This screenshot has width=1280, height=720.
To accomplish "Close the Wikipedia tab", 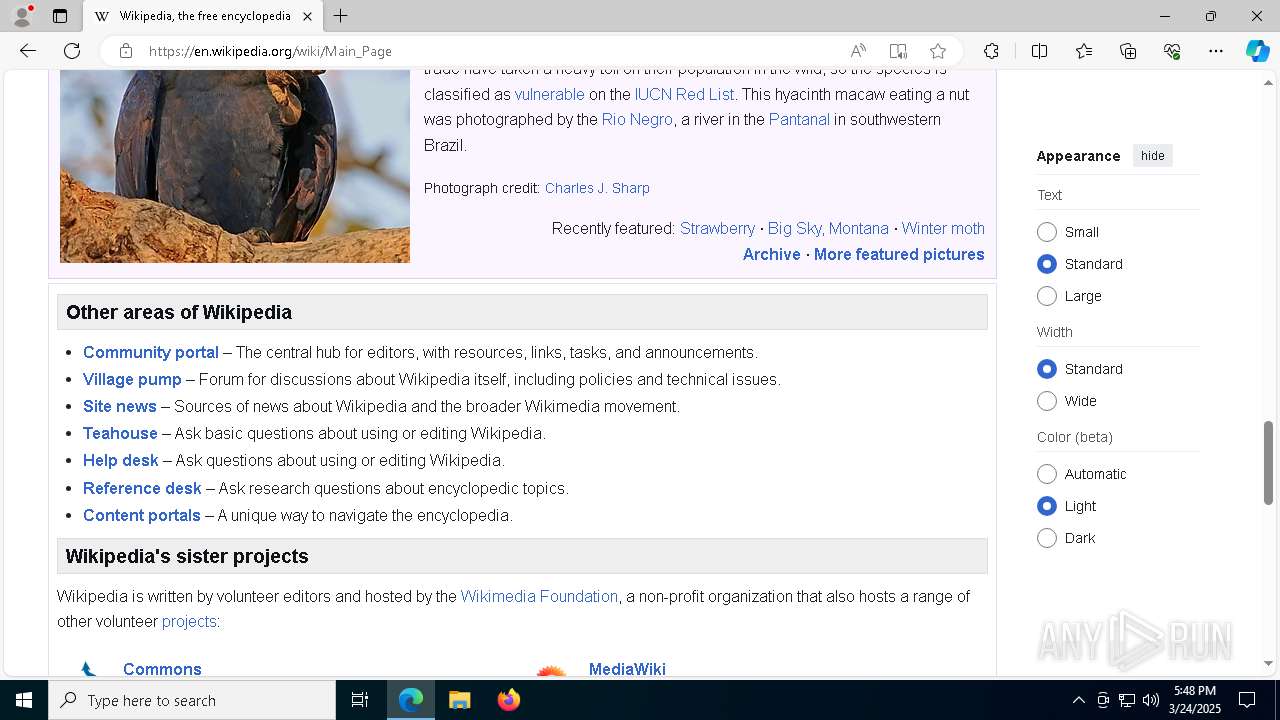I will pos(308,16).
